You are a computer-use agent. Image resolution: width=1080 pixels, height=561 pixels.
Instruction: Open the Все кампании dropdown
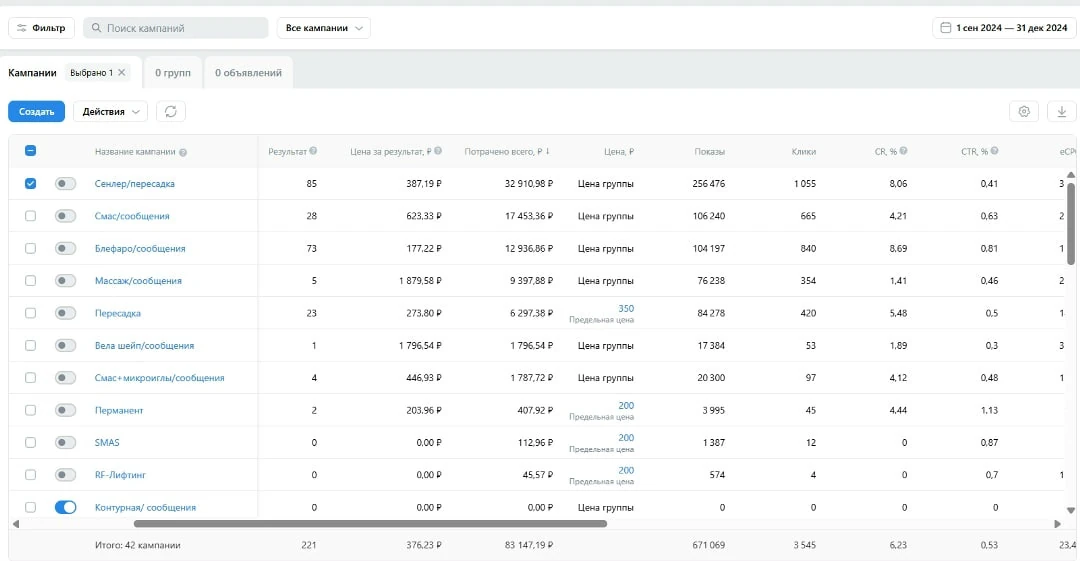pyautogui.click(x=324, y=28)
